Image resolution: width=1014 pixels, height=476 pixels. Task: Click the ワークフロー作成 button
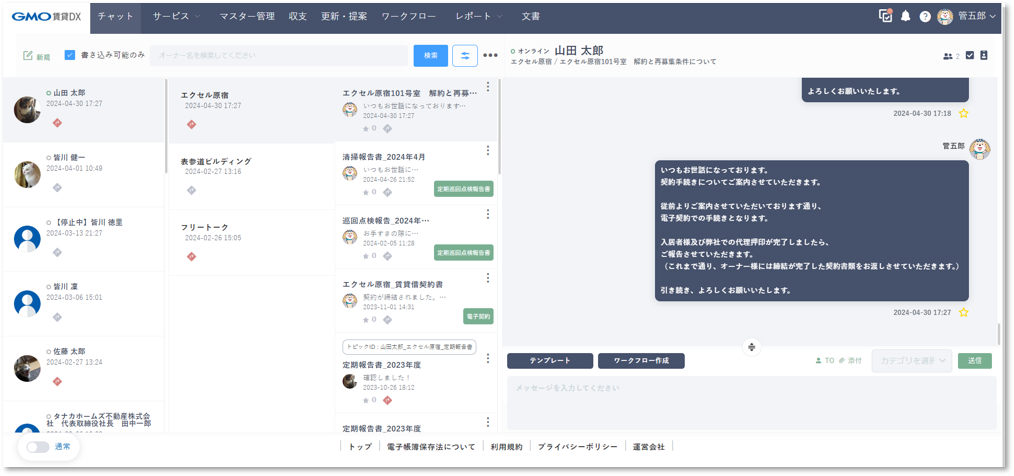(x=641, y=361)
